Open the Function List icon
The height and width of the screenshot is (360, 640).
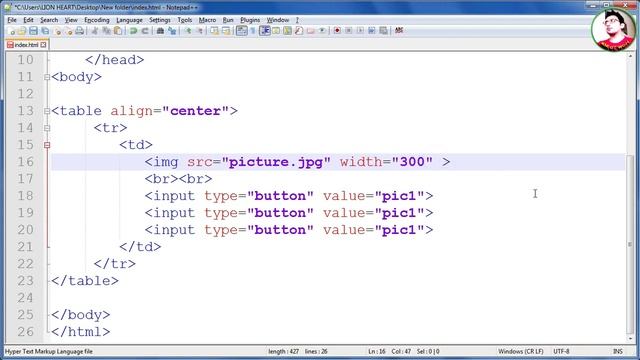tap(299, 31)
